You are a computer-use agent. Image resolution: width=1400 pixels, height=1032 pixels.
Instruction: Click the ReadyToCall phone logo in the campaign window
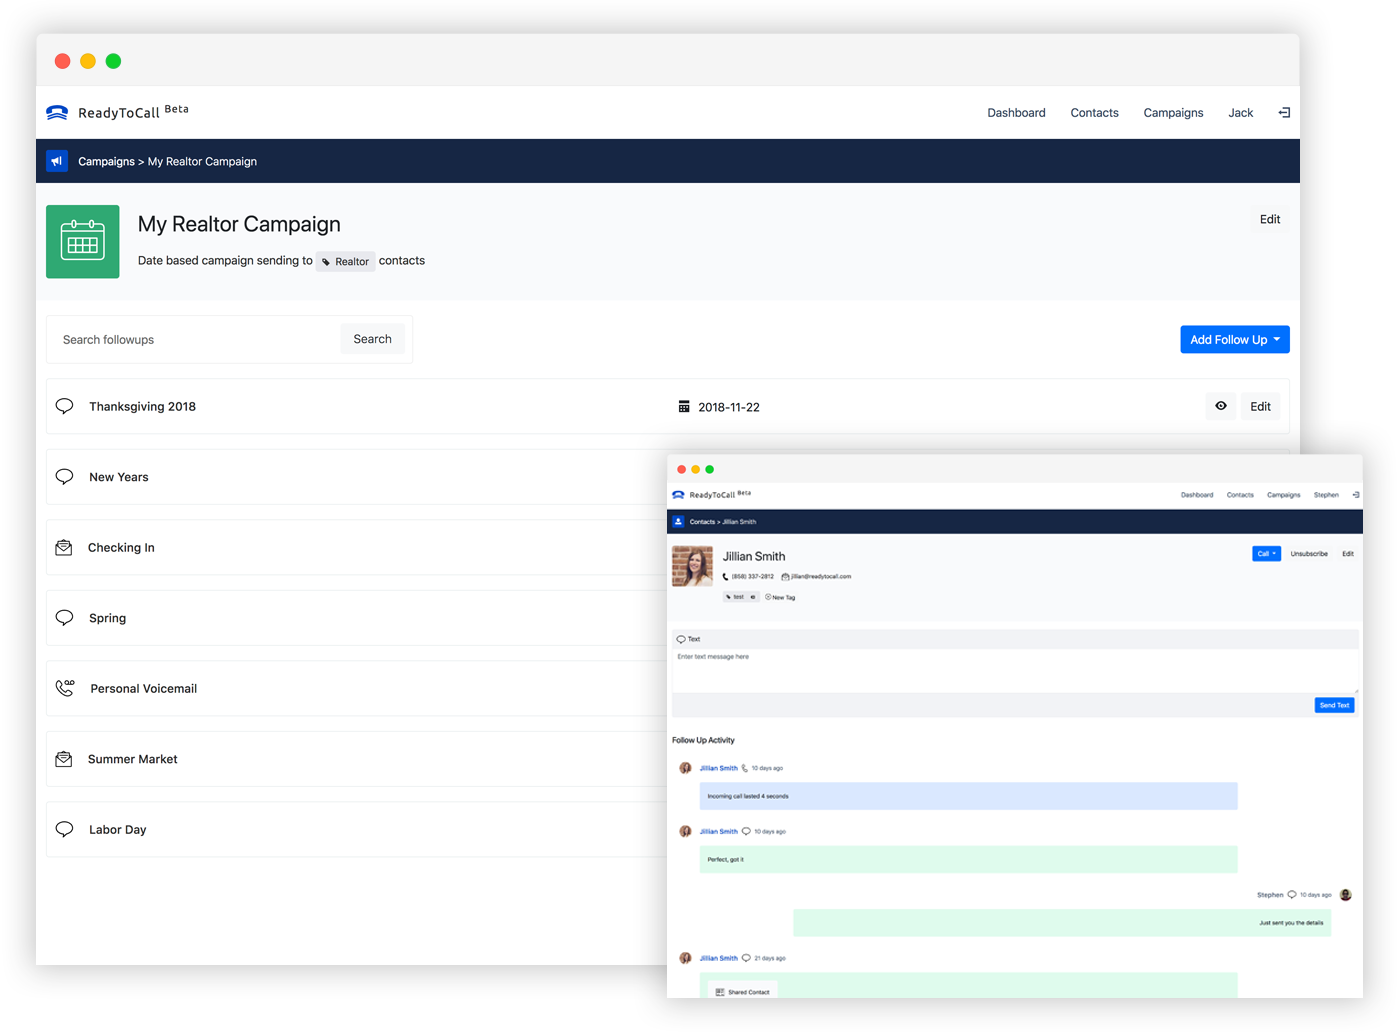point(57,113)
